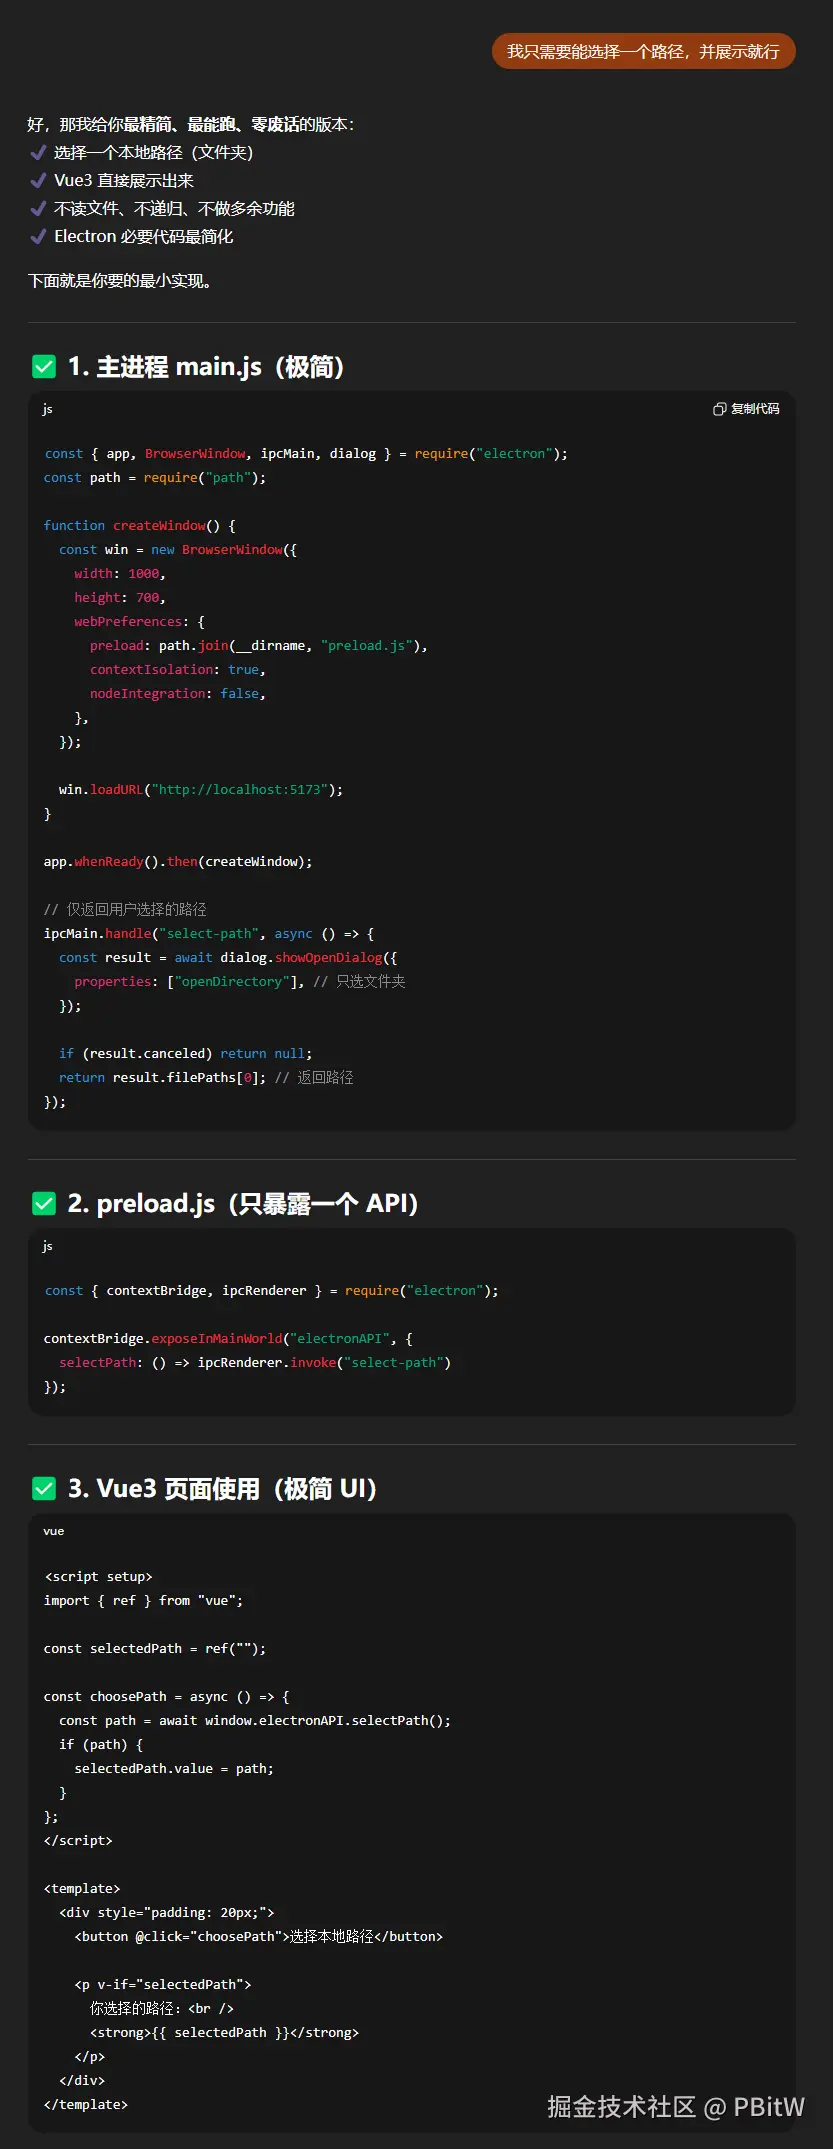Click code line webPreferences: {
Viewport: 833px width, 2149px height.
pos(139,622)
